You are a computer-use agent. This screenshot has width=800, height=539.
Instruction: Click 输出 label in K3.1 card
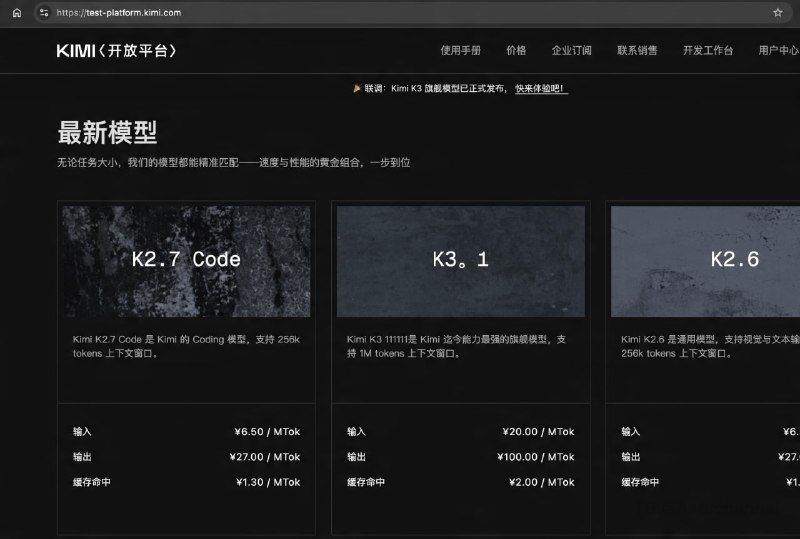pos(356,457)
